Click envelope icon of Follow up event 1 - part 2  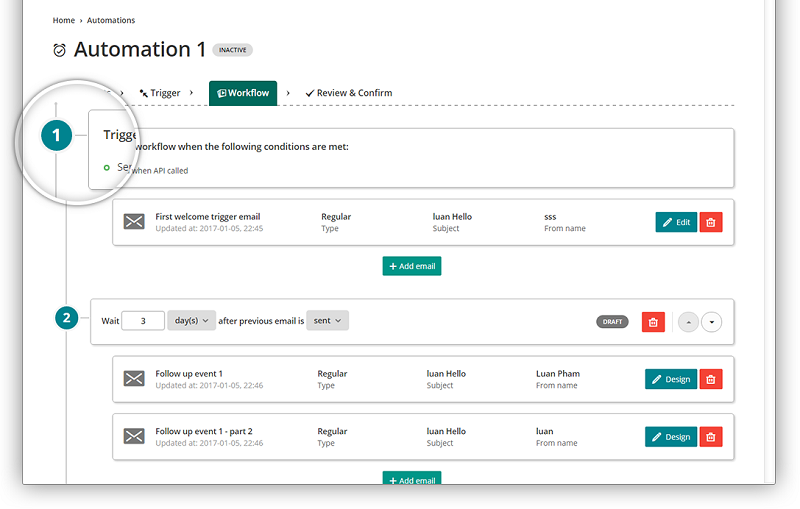[134, 436]
